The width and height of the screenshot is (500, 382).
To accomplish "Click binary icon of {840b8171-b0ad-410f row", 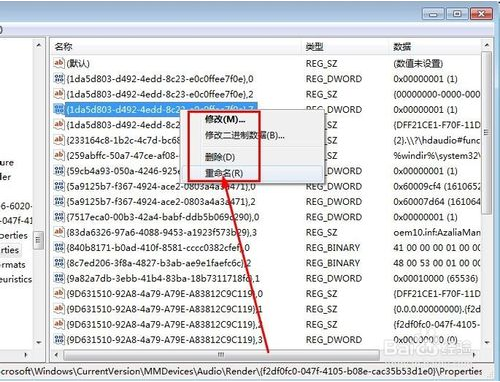I will tap(59, 247).
